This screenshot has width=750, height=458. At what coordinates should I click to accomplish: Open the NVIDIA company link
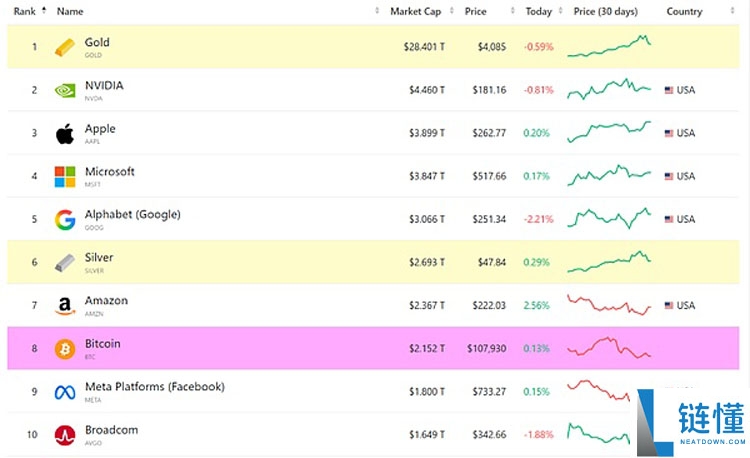104,85
